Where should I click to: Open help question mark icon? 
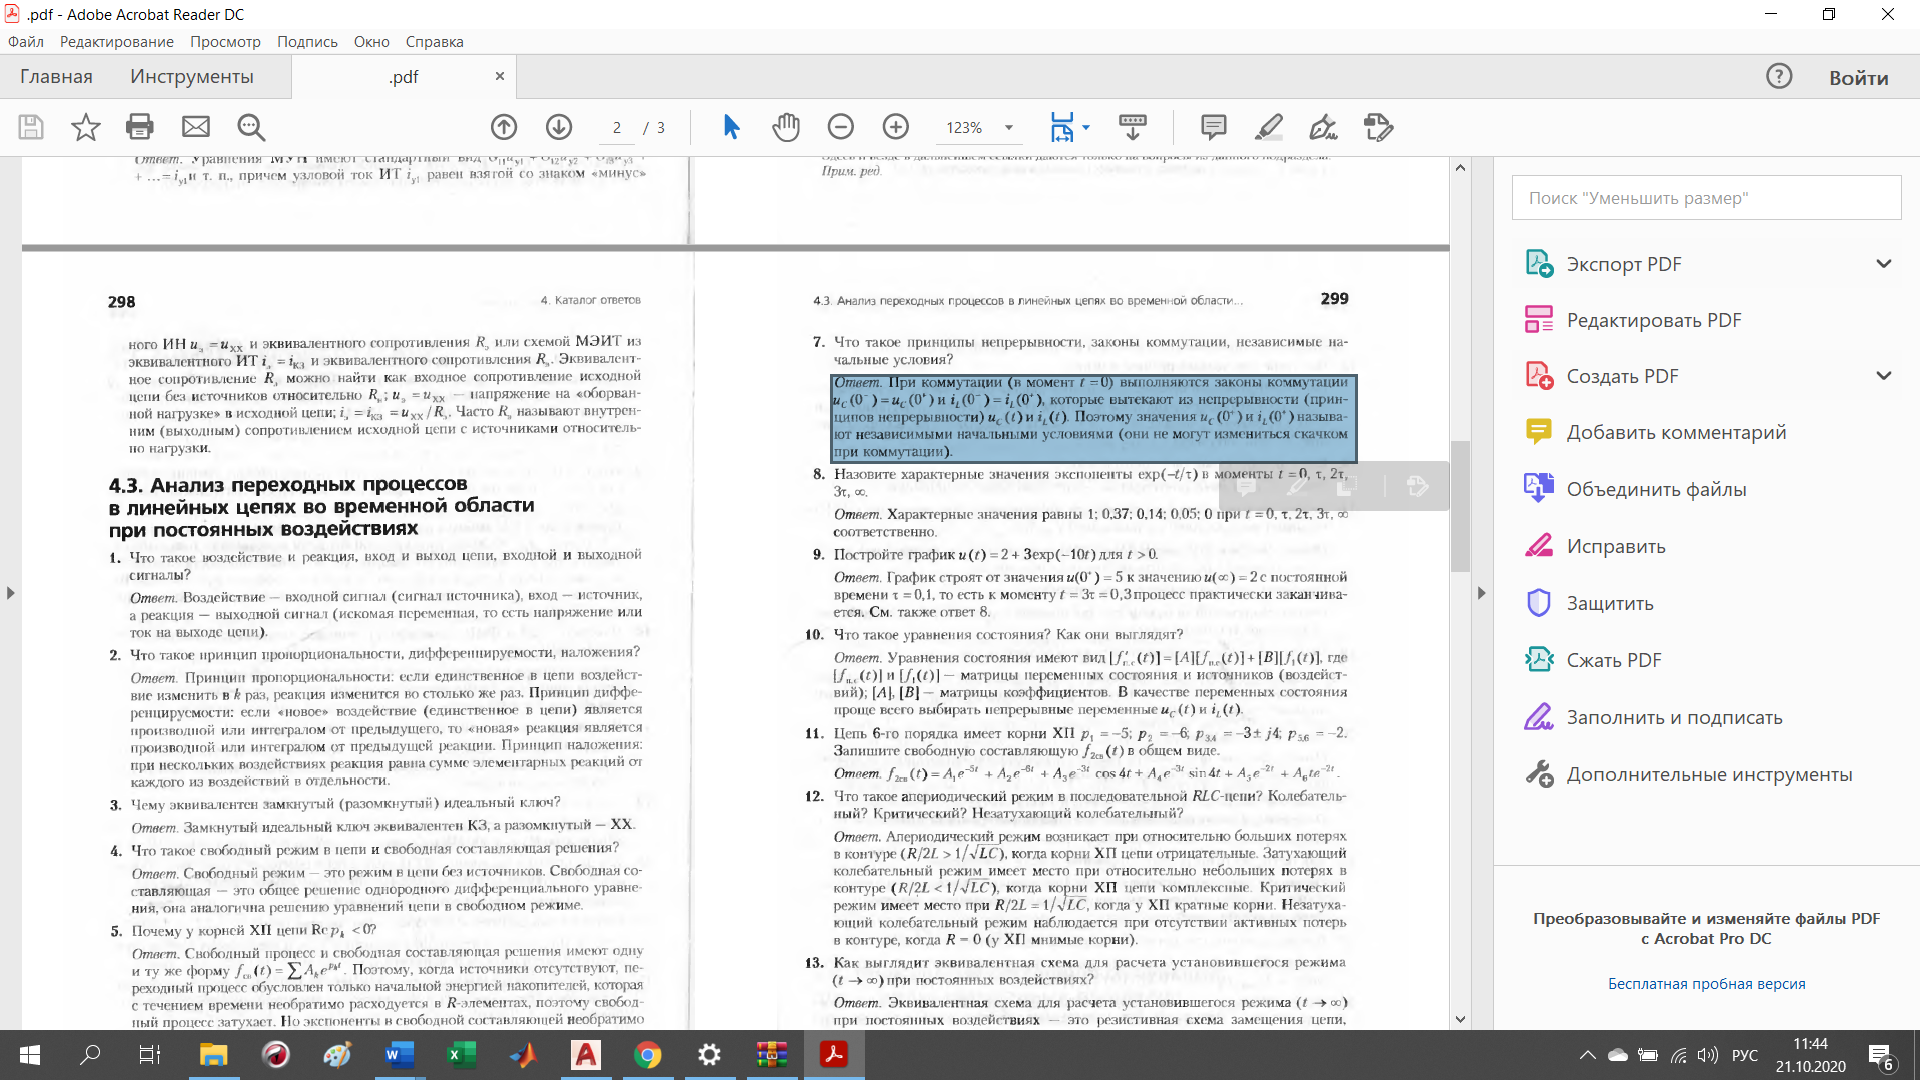pos(1779,77)
